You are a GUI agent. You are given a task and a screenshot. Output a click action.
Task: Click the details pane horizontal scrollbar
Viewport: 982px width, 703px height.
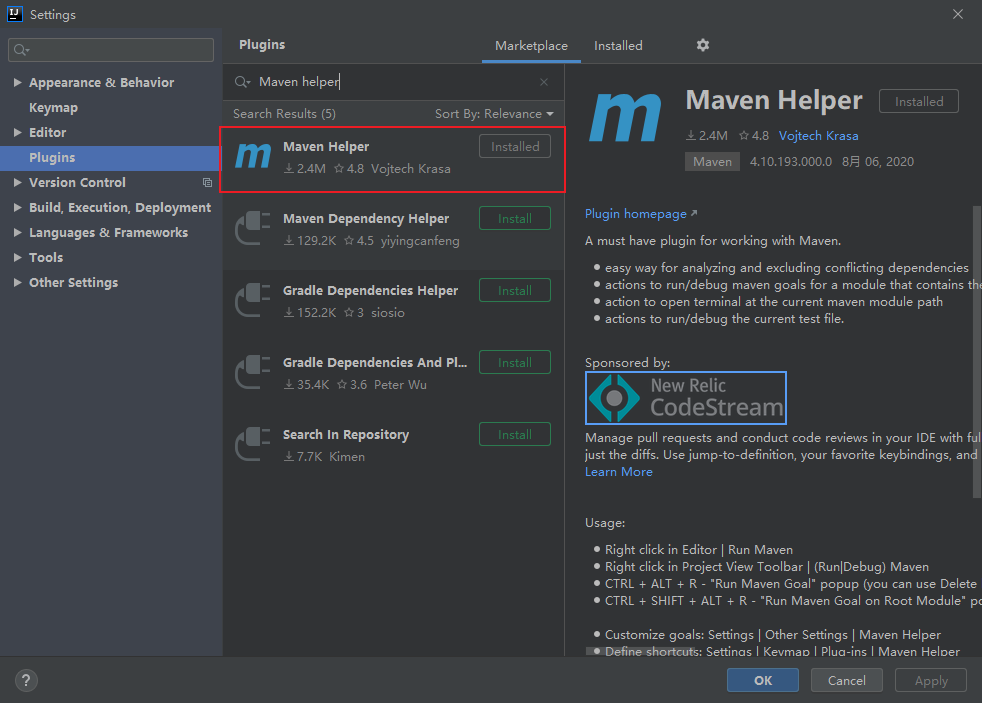(640, 652)
